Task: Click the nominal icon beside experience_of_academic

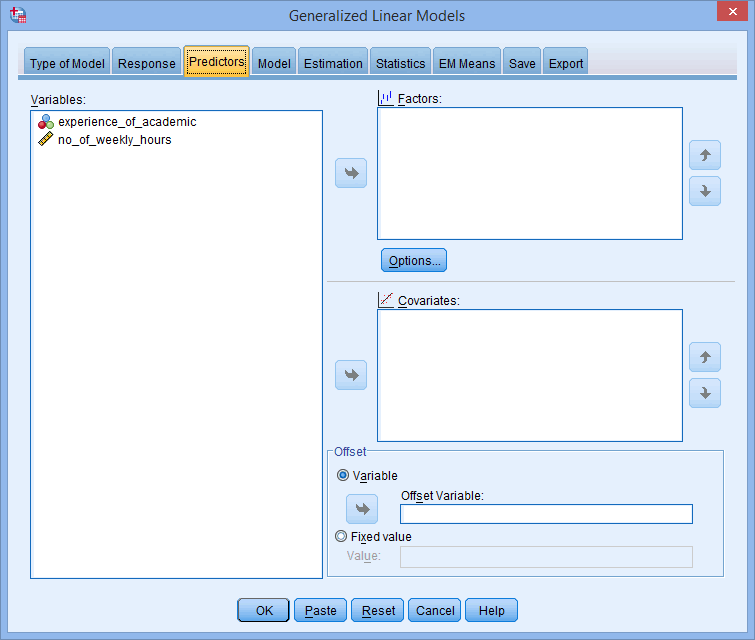Action: coord(46,122)
